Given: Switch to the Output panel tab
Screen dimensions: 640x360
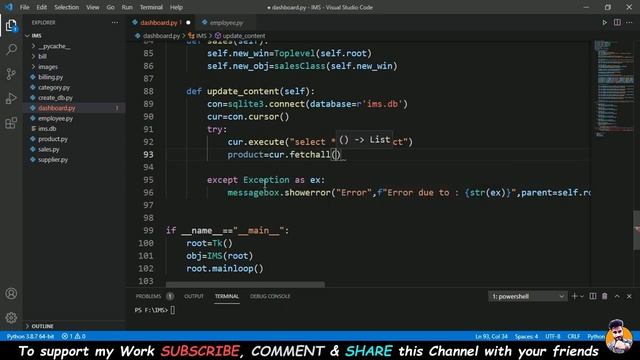Looking at the screenshot, I should (193, 296).
